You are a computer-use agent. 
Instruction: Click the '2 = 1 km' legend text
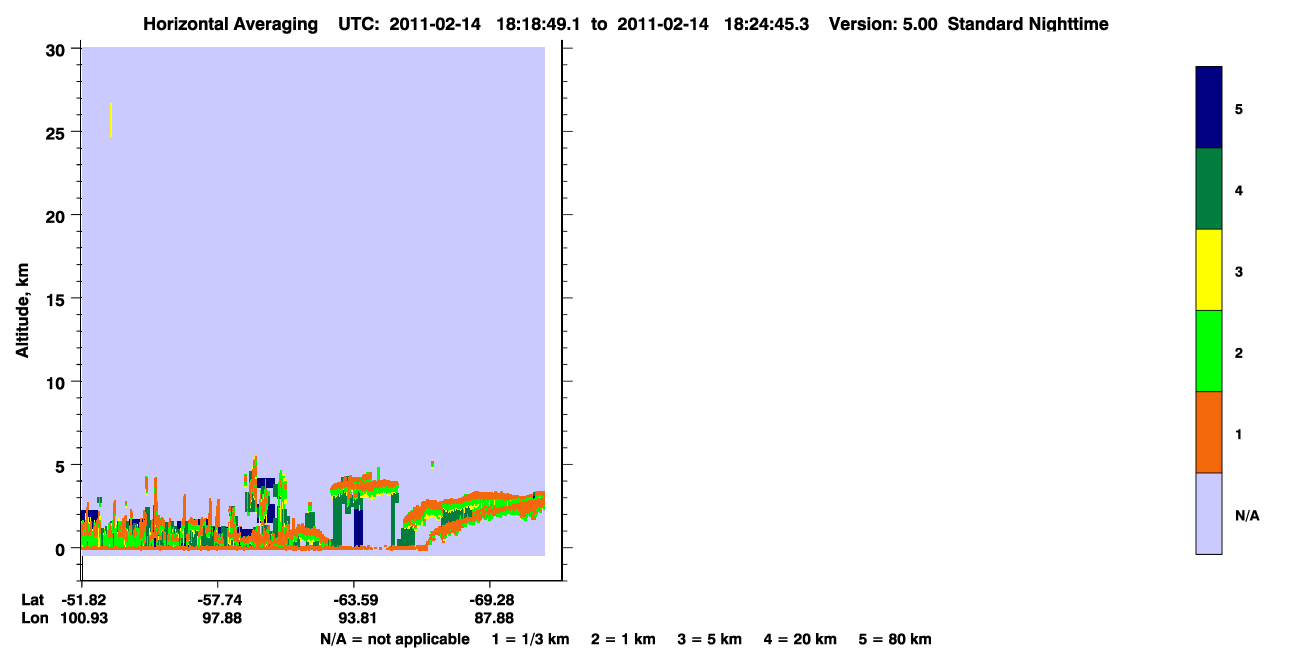623,639
